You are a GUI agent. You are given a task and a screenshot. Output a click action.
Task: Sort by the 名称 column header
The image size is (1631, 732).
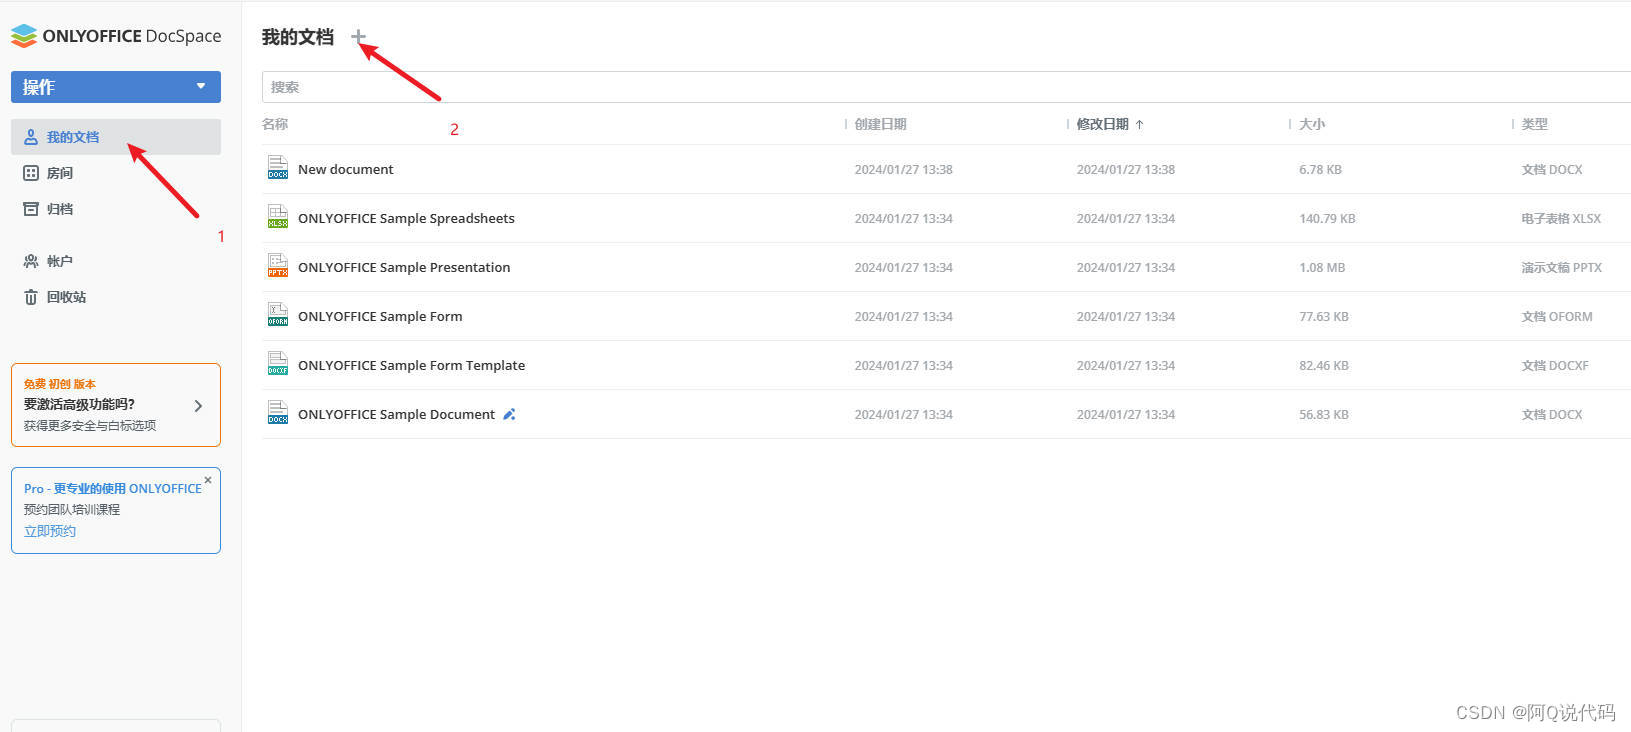coord(275,124)
